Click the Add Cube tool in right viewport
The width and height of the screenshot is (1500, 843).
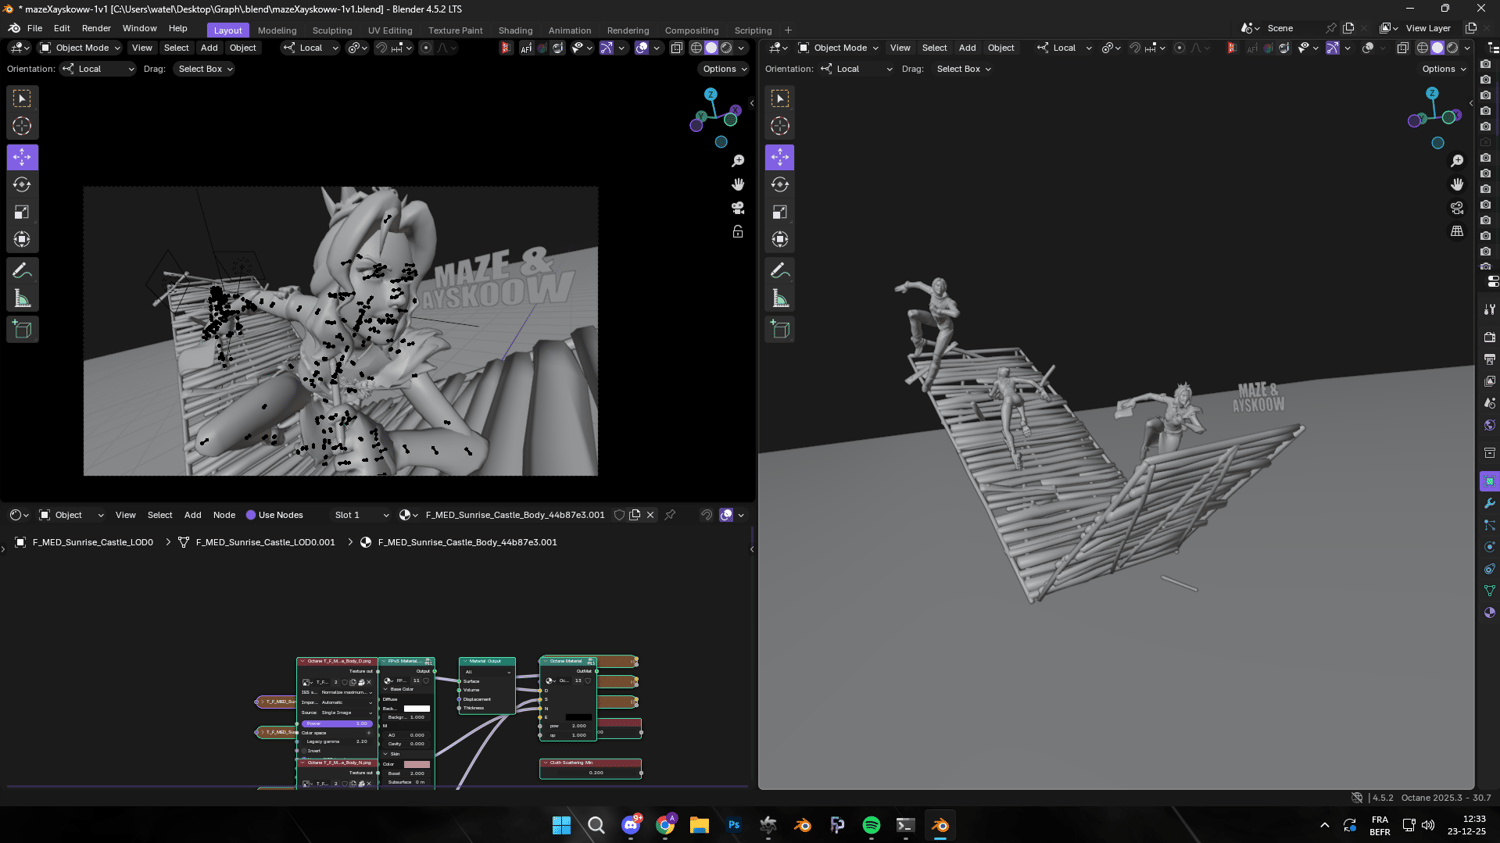(x=780, y=330)
